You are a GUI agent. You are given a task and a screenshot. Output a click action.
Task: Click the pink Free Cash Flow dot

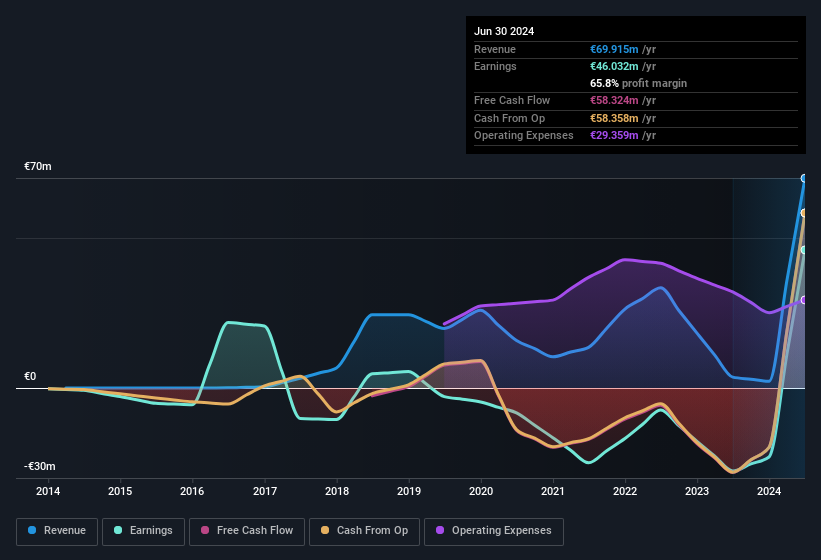coord(202,531)
